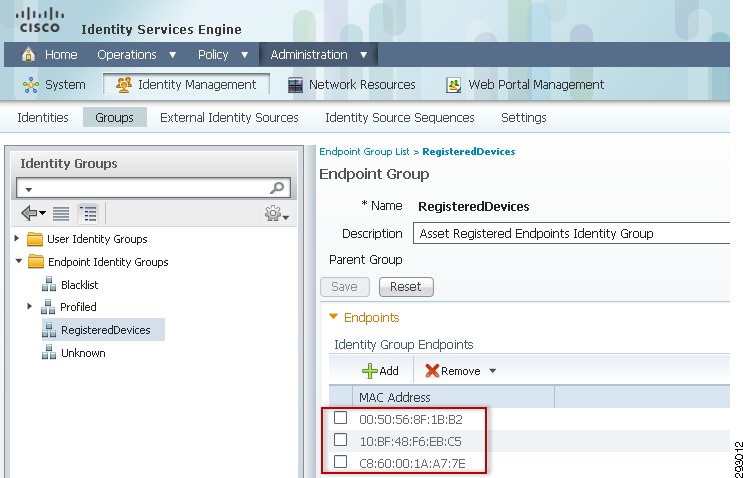Switch to the Groups tab
The image size is (743, 478).
click(114, 117)
